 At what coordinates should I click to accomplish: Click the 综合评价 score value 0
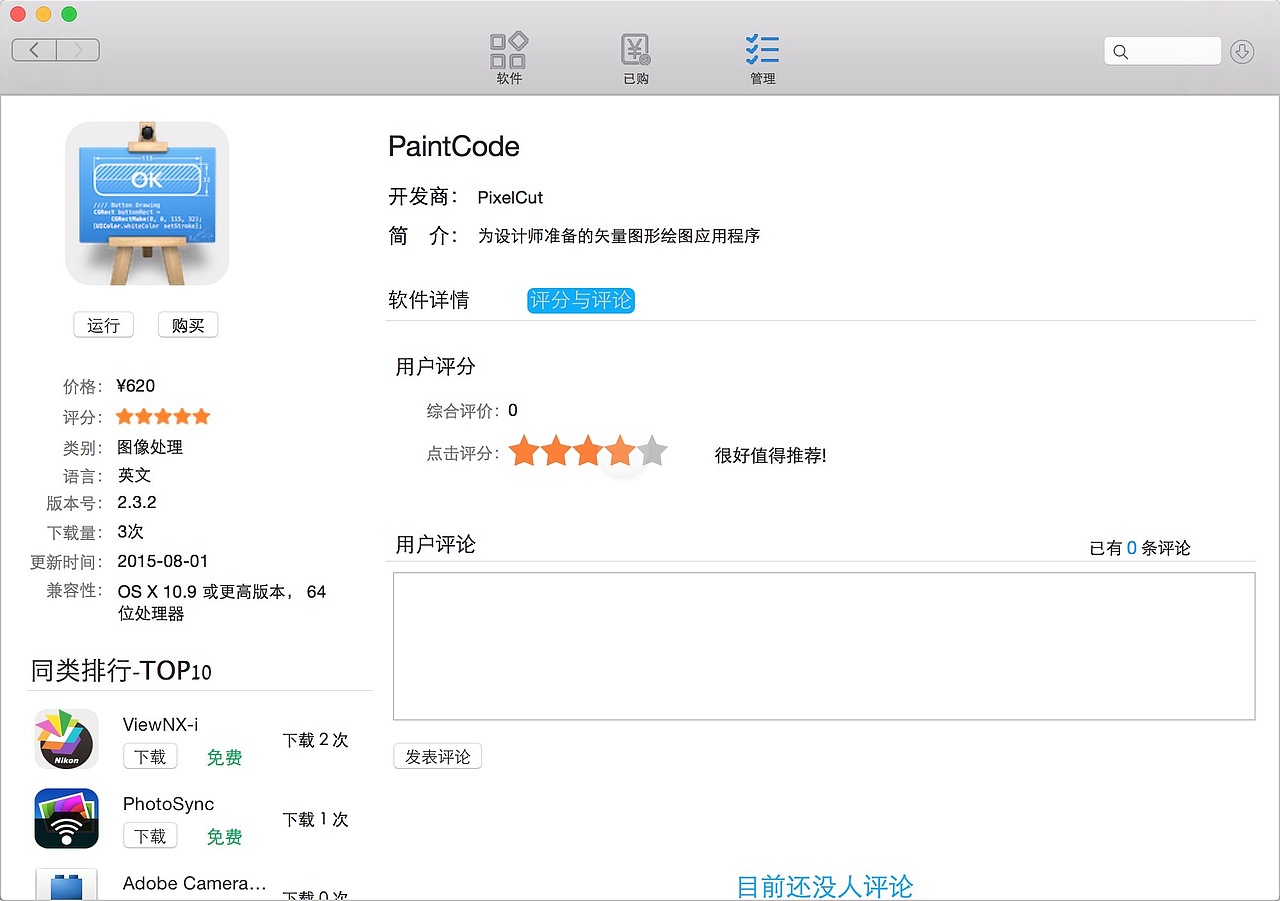tap(513, 410)
